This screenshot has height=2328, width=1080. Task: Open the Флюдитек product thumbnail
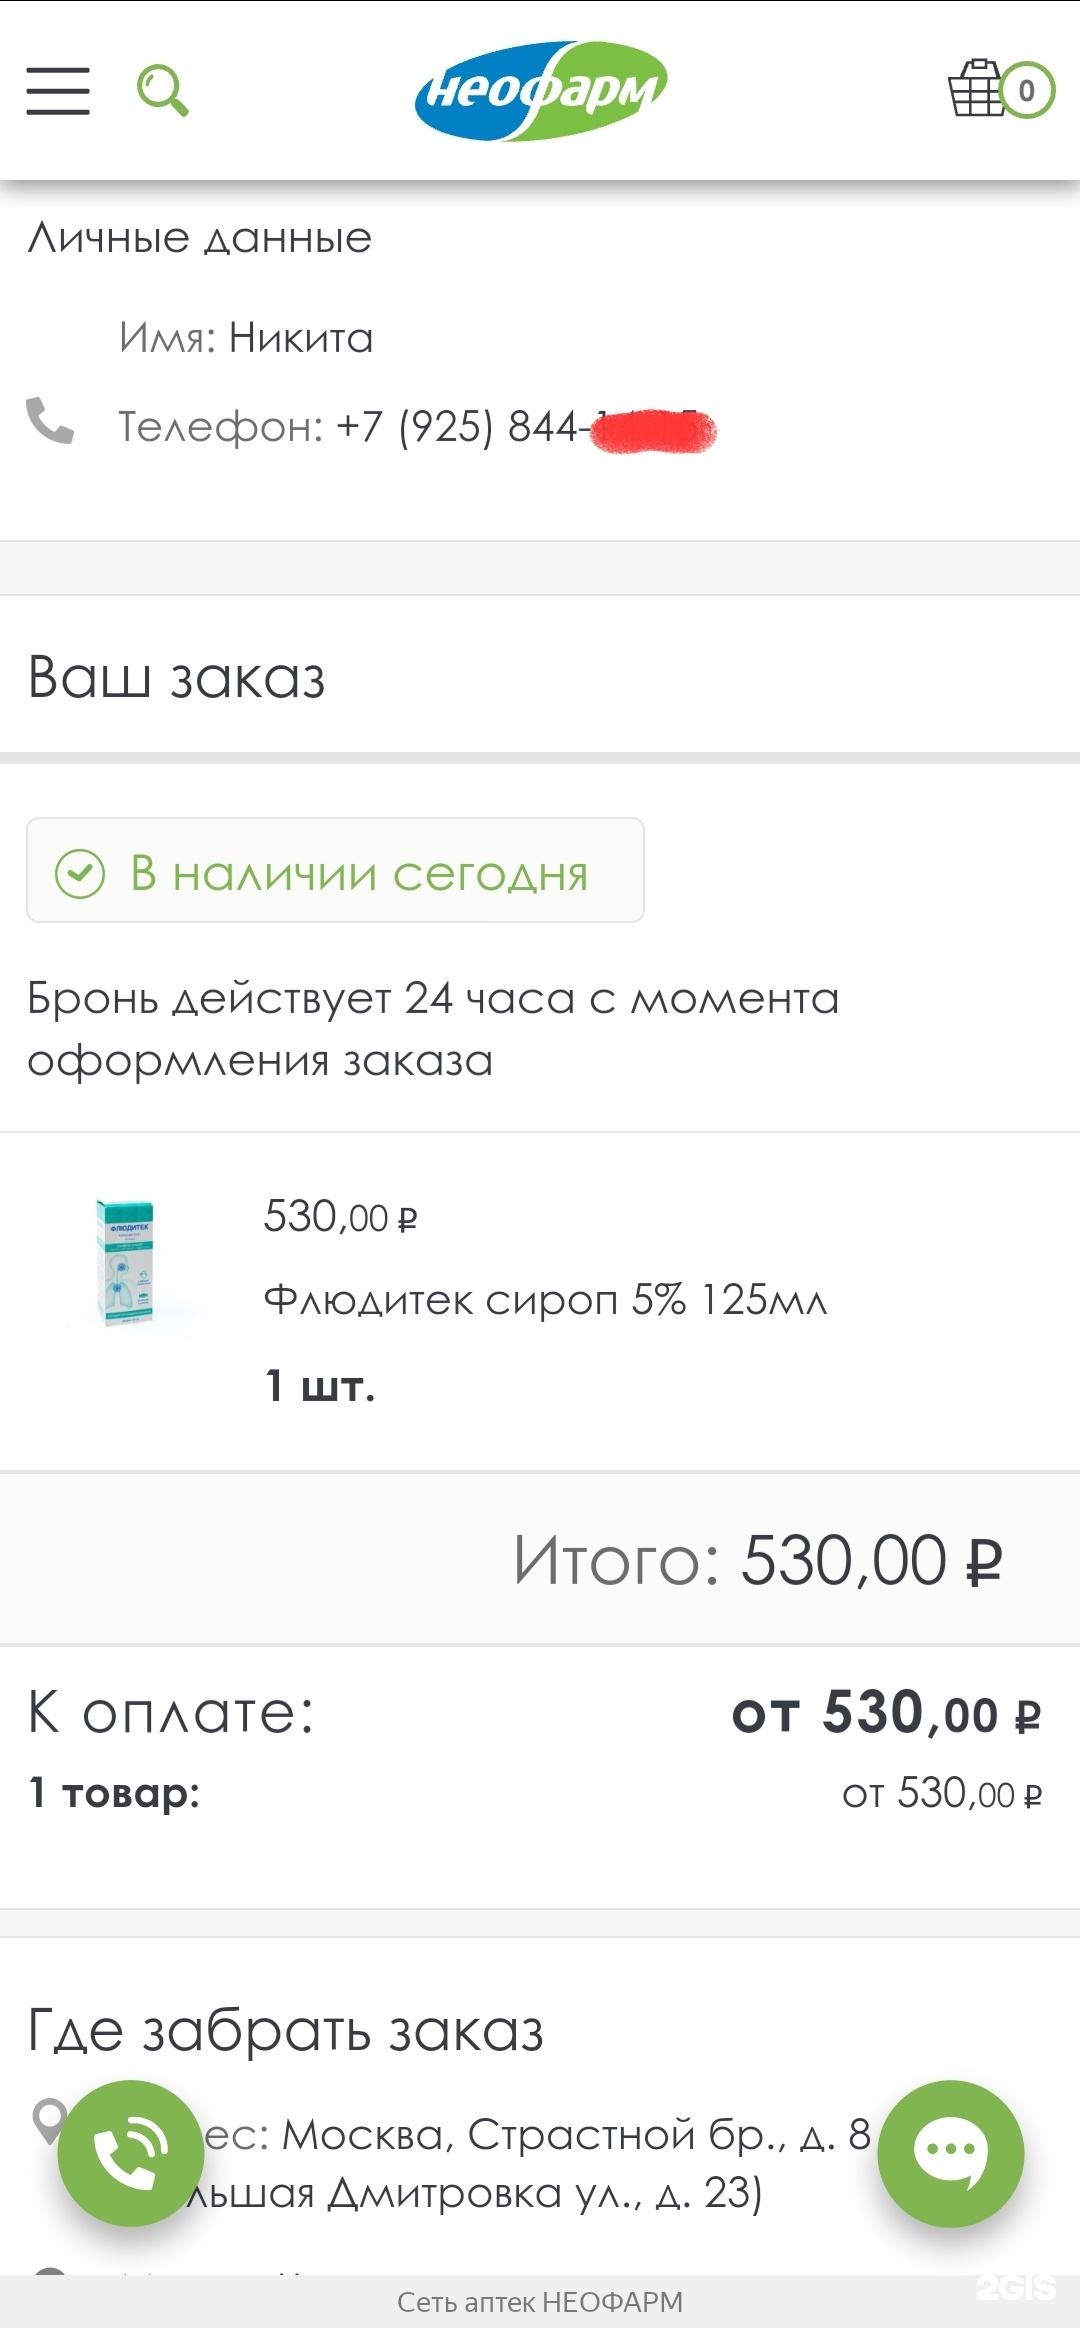(x=125, y=1262)
